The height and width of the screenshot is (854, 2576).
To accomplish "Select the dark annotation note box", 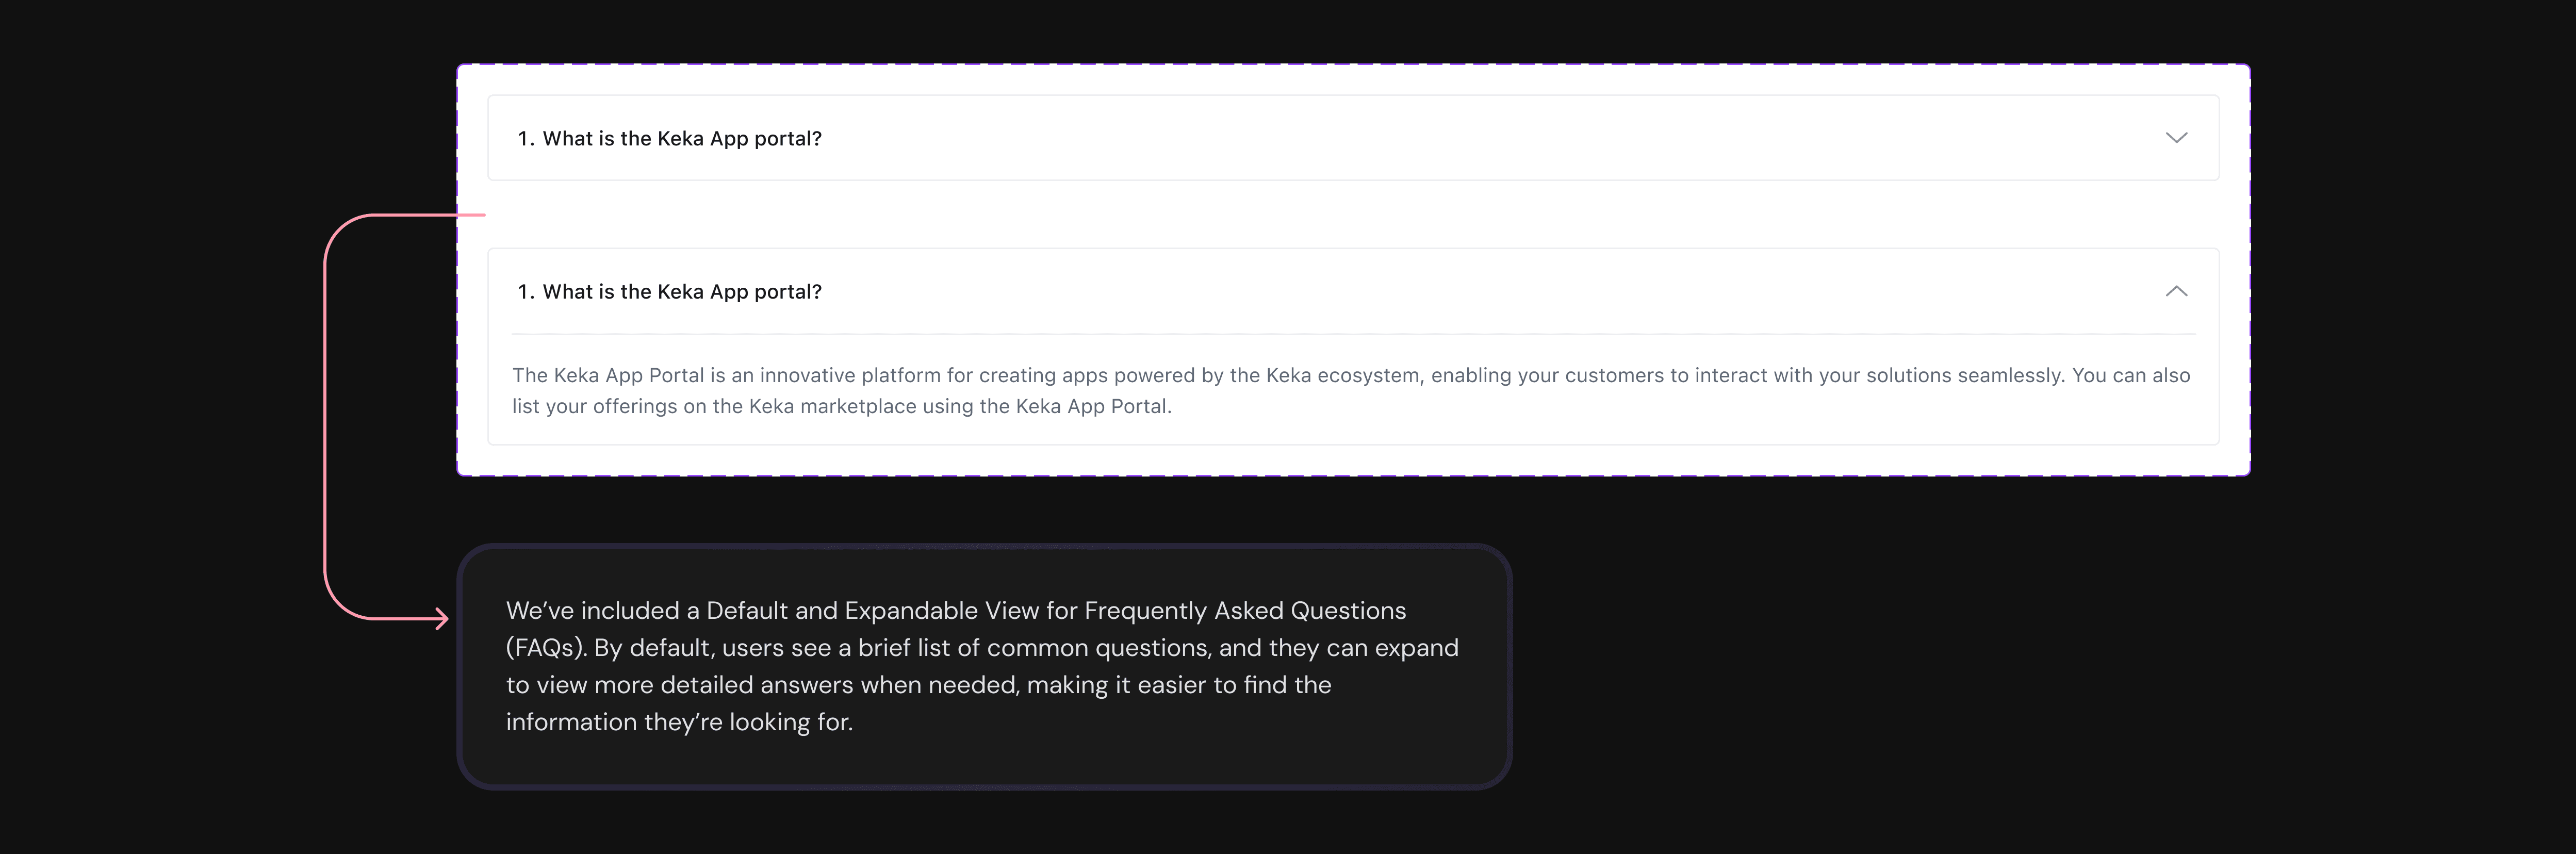I will tap(984, 667).
